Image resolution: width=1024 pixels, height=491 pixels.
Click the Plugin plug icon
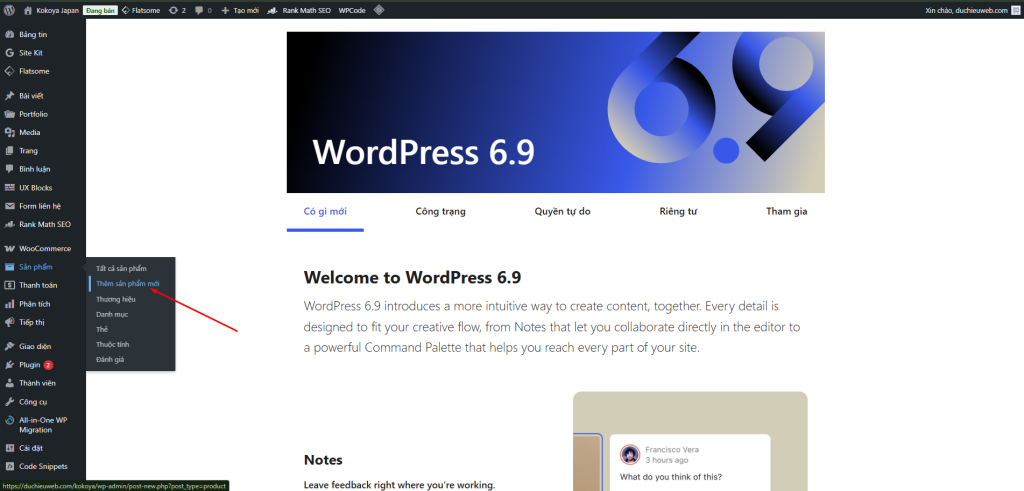(9, 365)
